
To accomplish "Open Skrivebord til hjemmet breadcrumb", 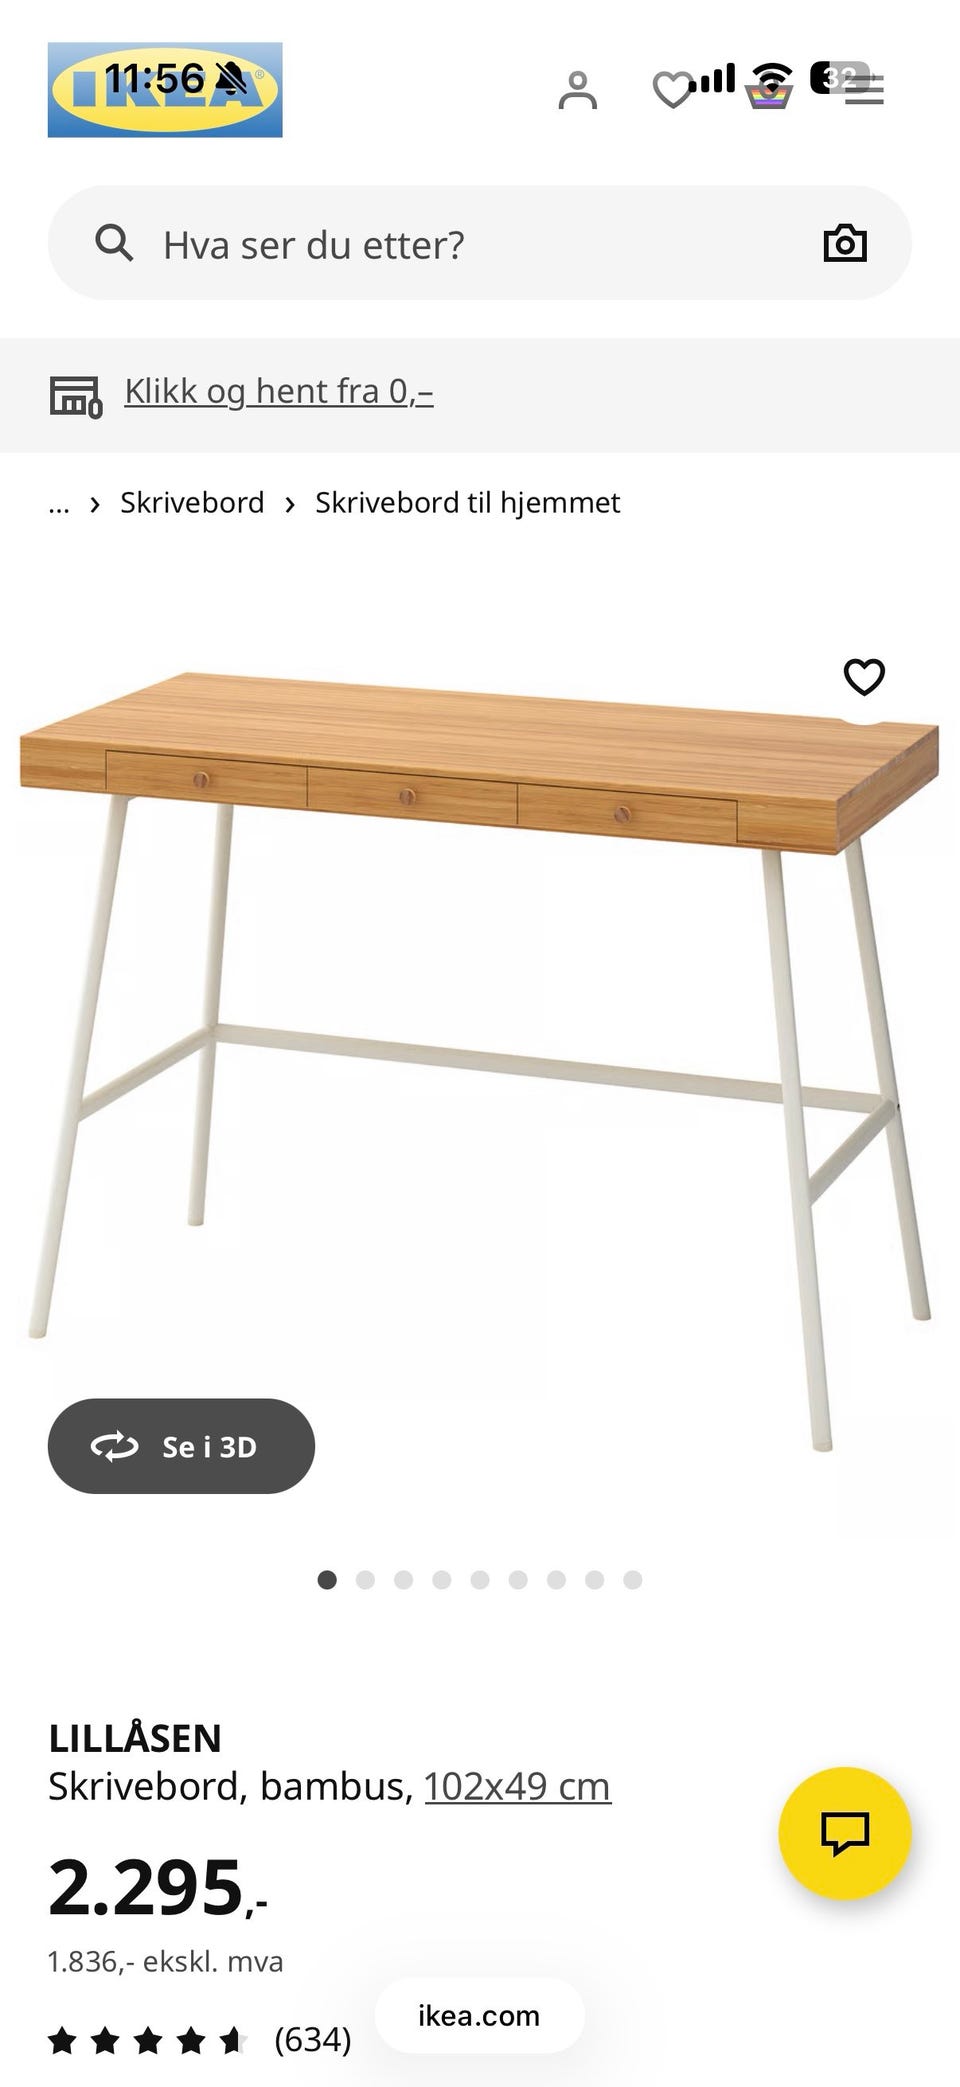I will pyautogui.click(x=467, y=503).
